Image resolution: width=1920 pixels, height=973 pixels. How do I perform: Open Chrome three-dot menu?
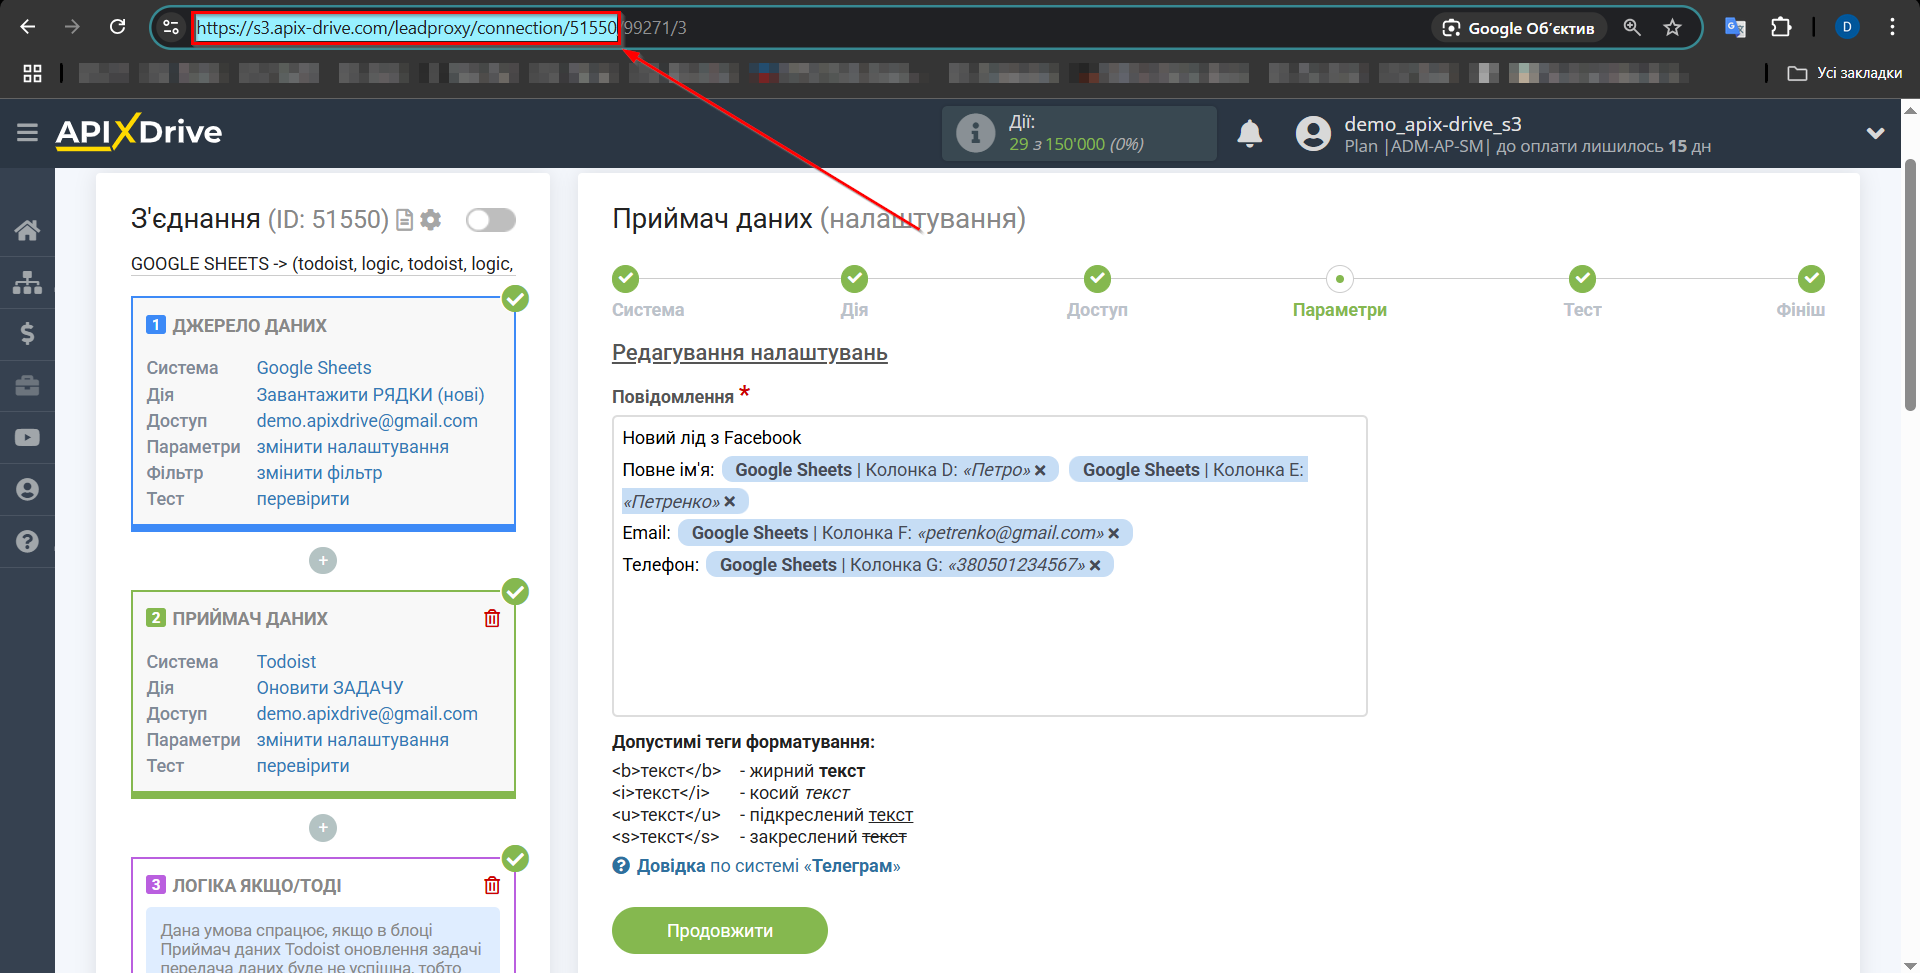[1892, 28]
